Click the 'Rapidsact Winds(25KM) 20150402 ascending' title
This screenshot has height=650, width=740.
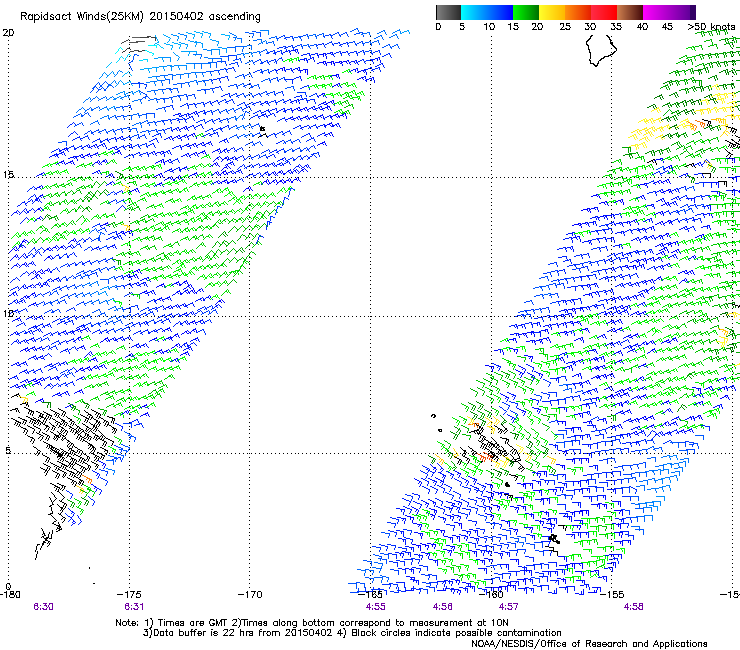point(140,17)
